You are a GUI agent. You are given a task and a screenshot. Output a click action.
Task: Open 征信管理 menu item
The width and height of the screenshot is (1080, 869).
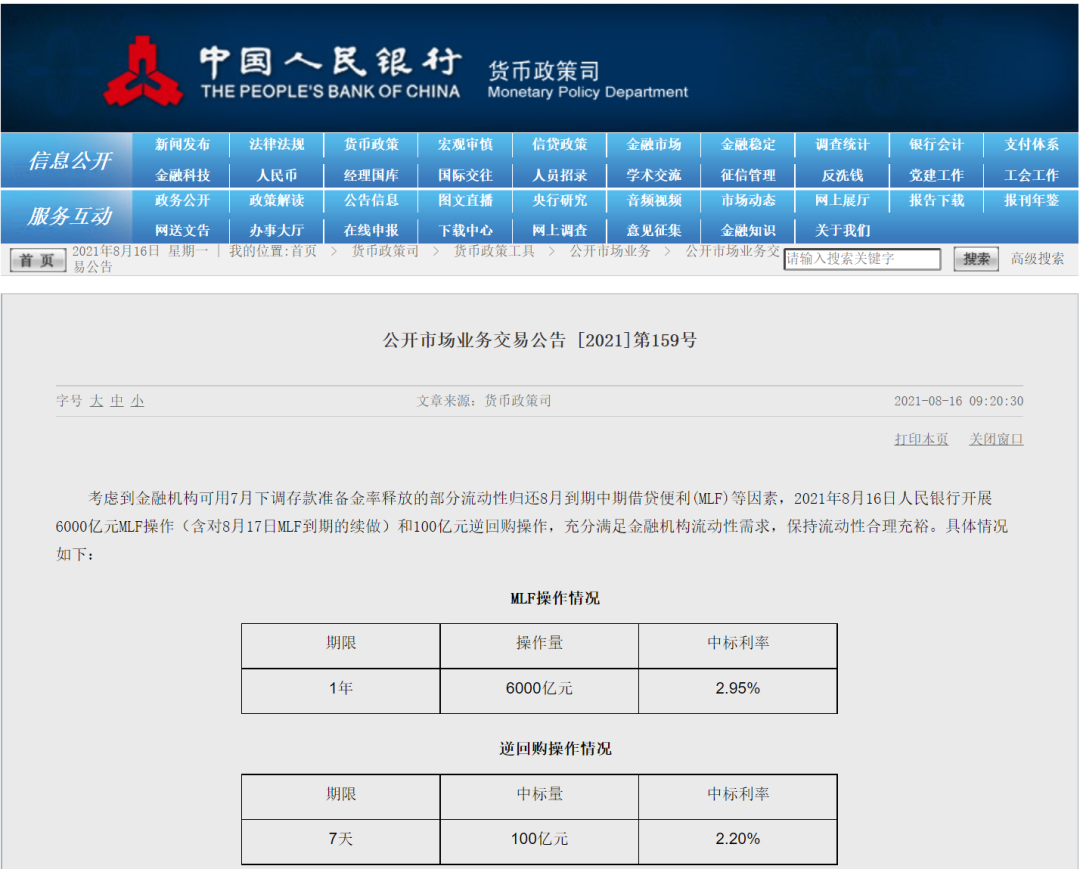click(x=749, y=176)
